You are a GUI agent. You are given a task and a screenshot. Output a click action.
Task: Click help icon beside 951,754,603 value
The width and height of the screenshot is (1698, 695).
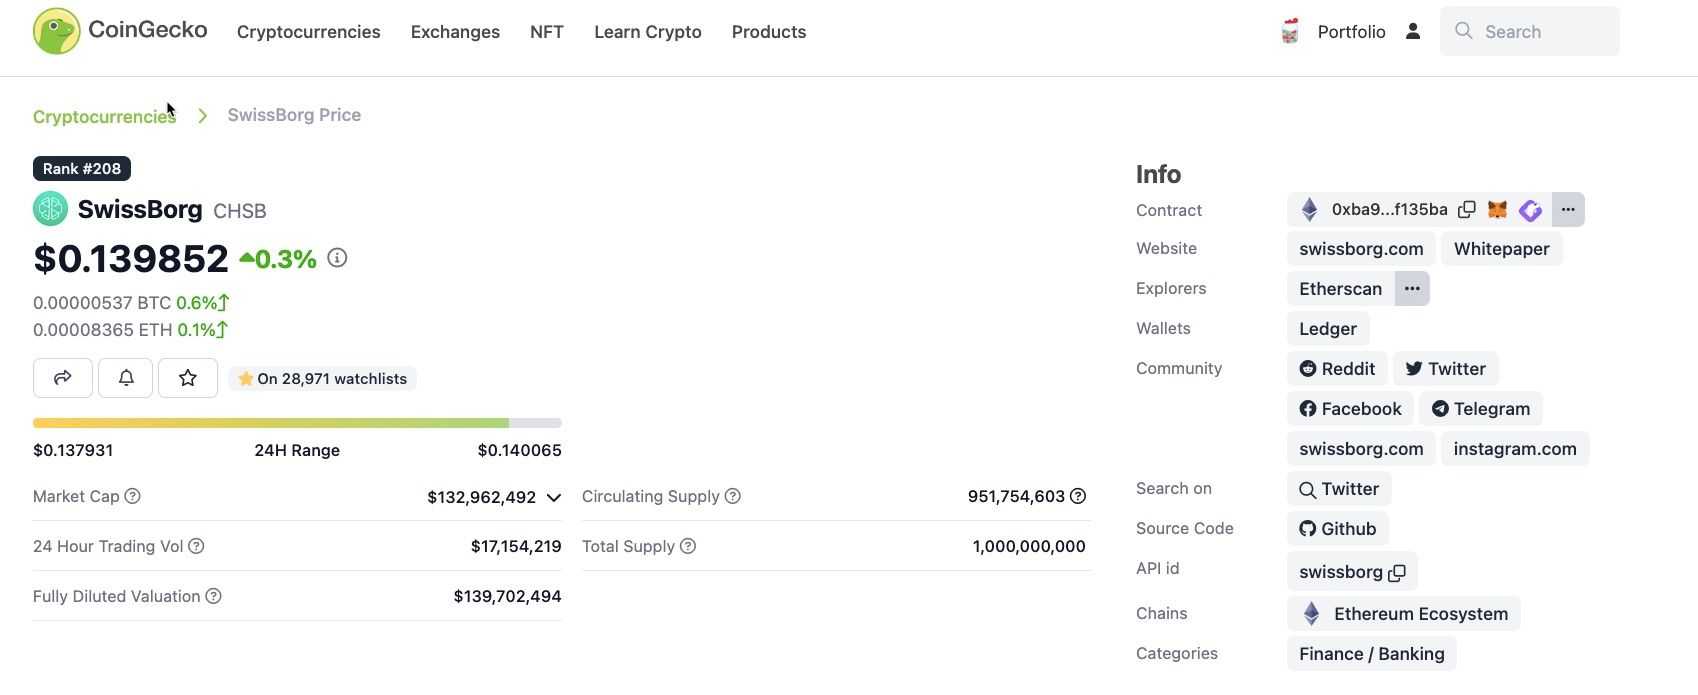tap(1078, 496)
